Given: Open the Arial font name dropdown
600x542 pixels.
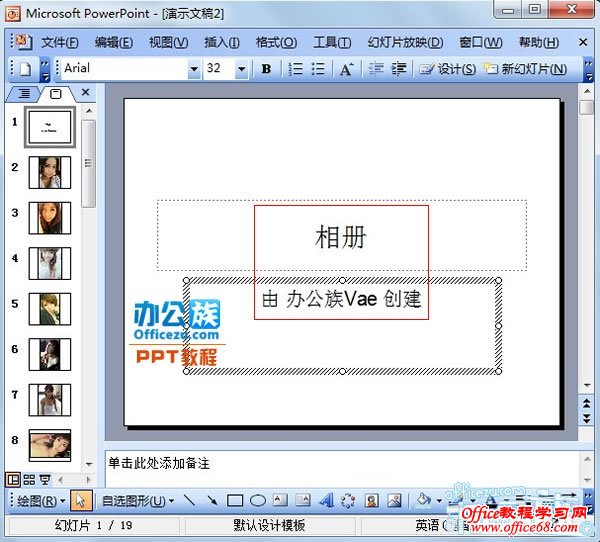Looking at the screenshot, I should point(194,69).
